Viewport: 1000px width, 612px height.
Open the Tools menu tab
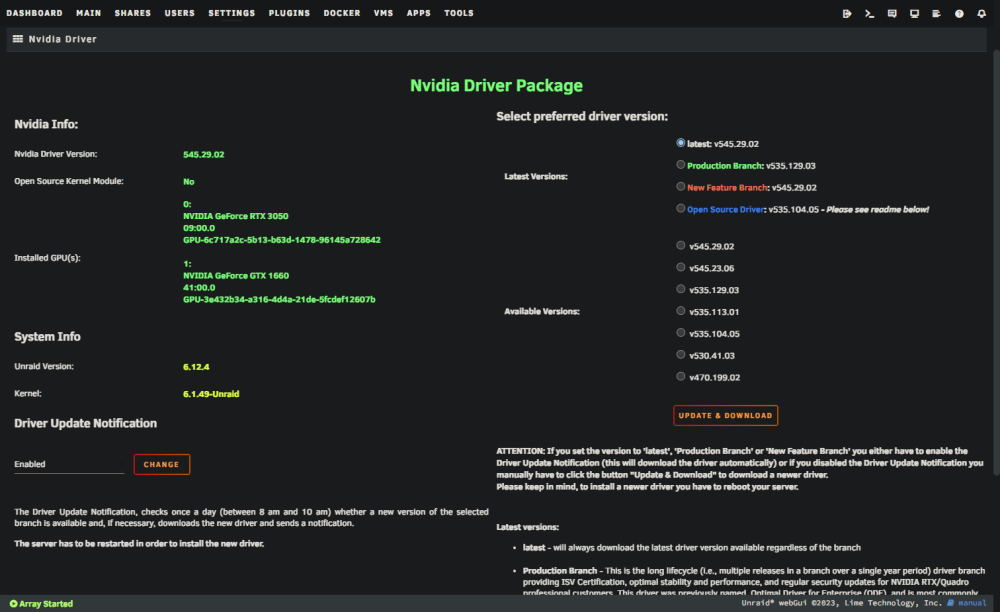459,13
